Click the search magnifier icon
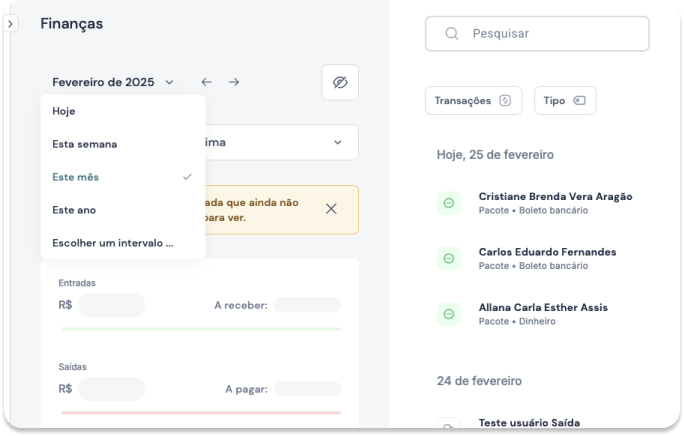 [452, 33]
